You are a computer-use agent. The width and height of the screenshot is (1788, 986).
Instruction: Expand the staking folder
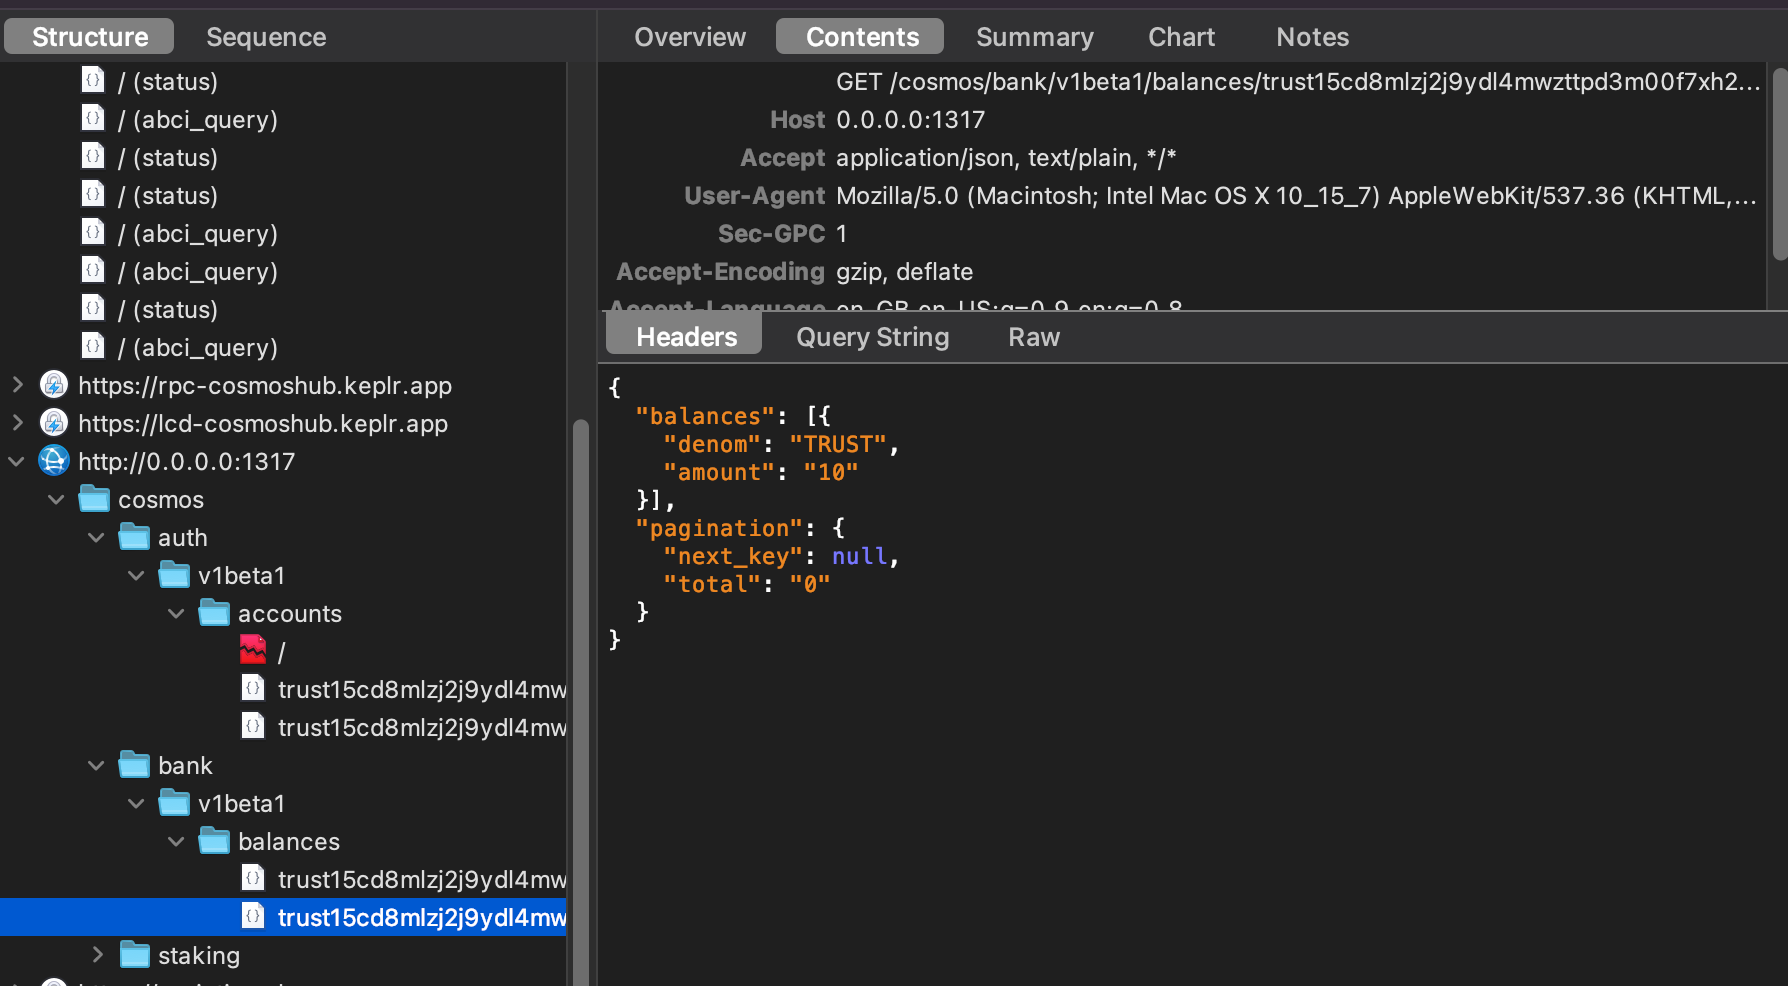pyautogui.click(x=97, y=955)
